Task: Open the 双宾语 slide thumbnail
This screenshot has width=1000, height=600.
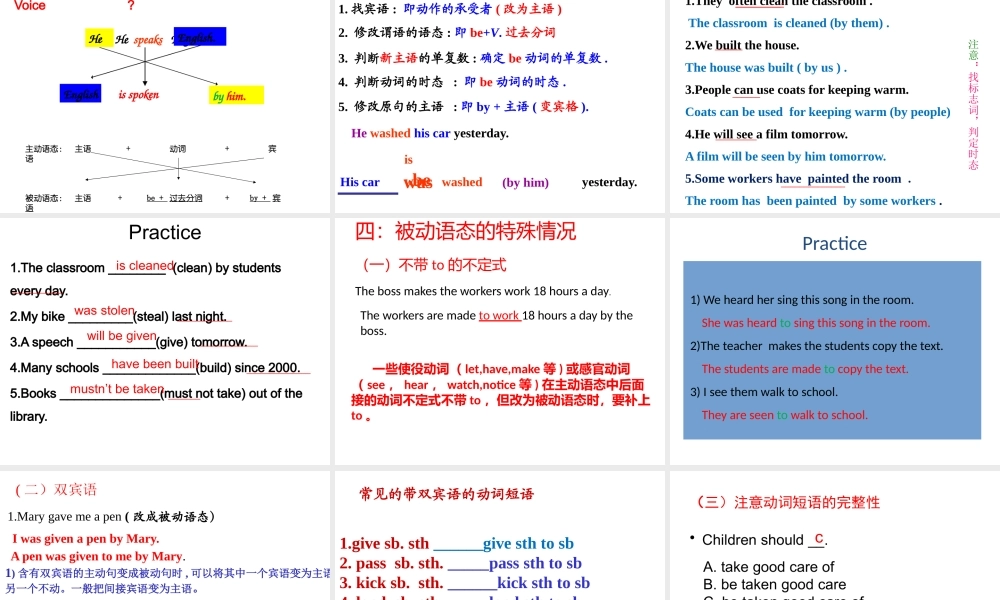Action: tap(165, 536)
